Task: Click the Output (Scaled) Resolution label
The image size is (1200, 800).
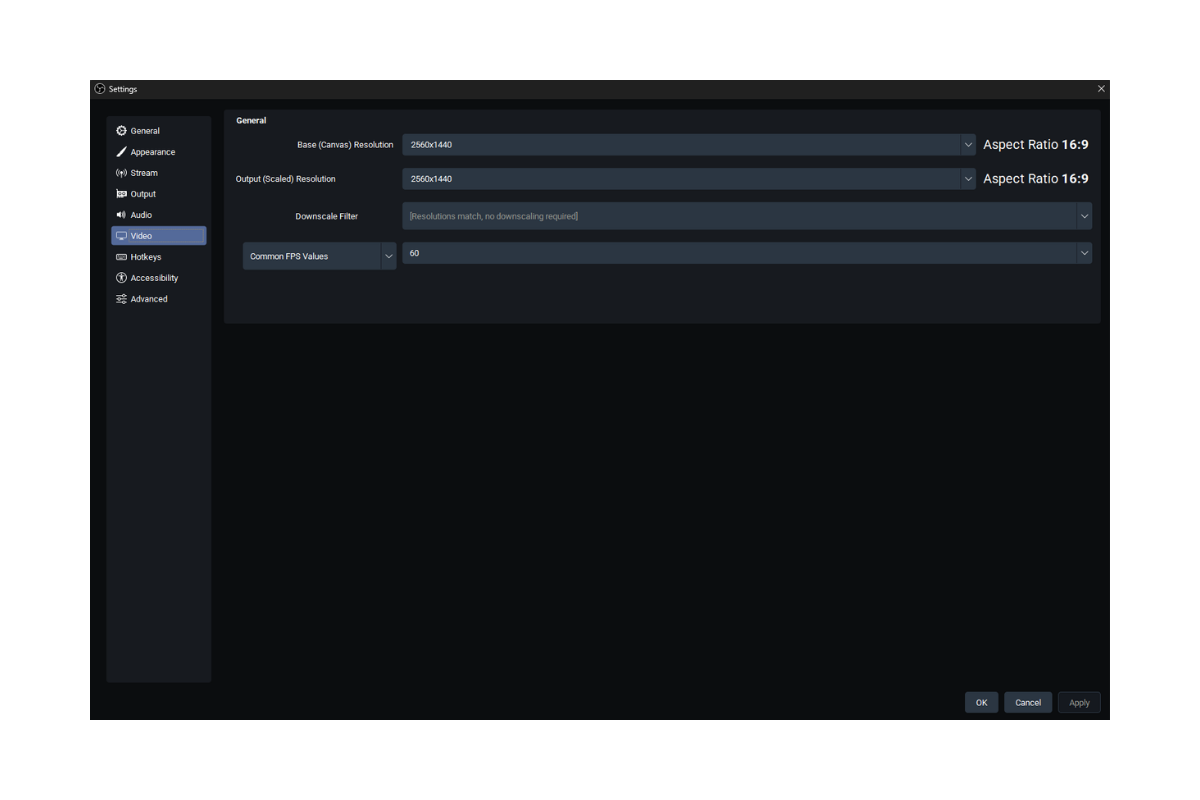Action: point(286,179)
